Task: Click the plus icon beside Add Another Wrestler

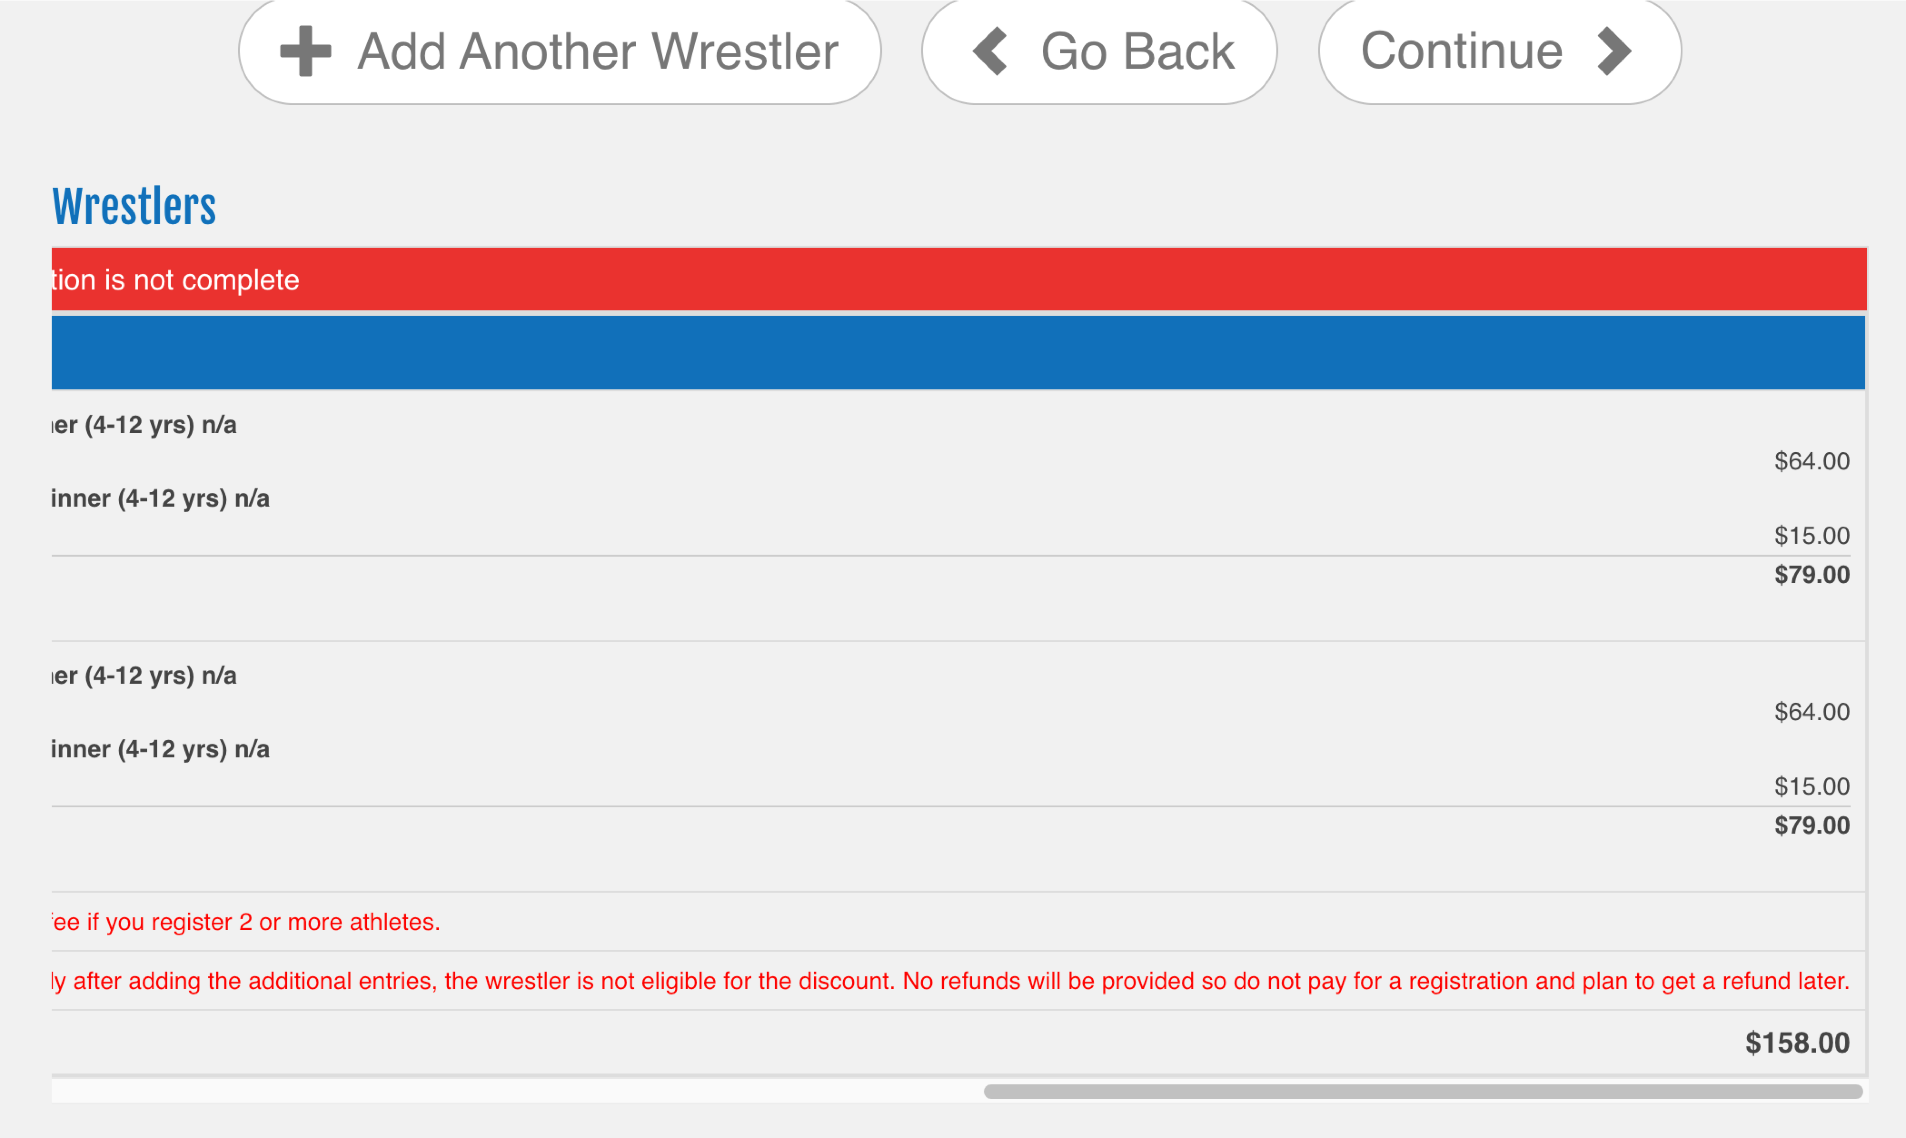Action: 305,51
